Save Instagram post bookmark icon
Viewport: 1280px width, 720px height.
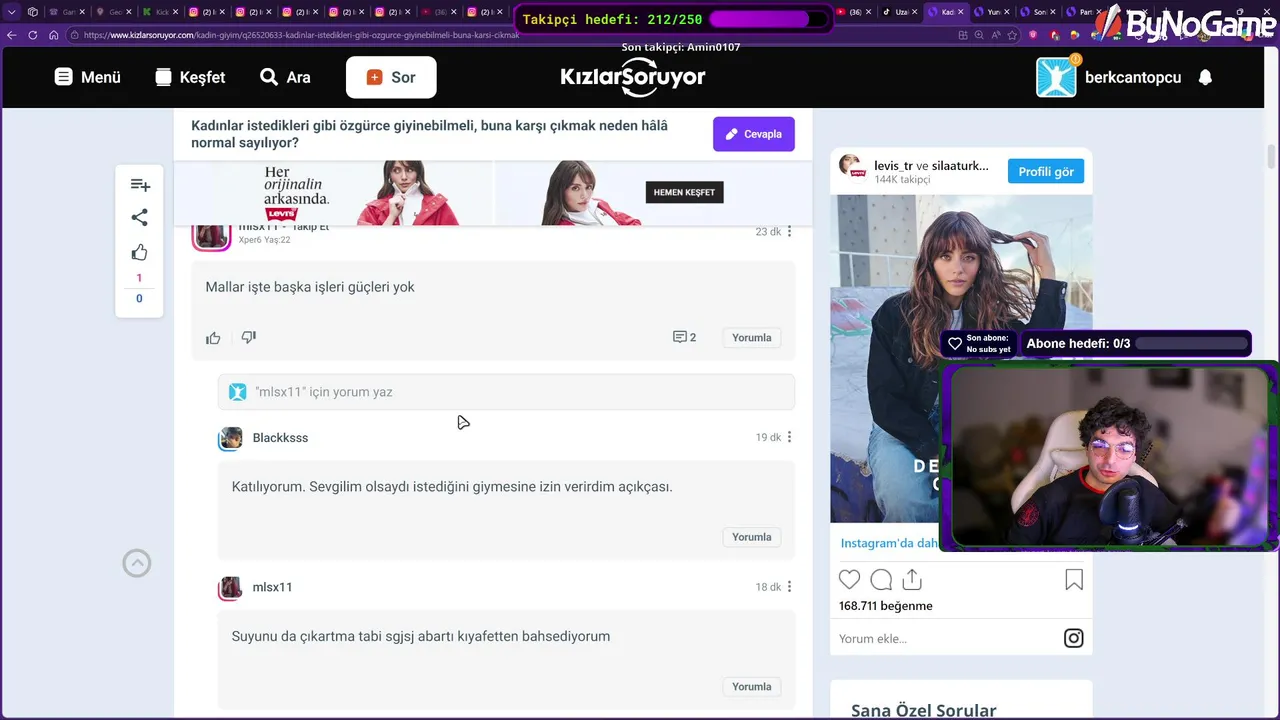(1074, 580)
